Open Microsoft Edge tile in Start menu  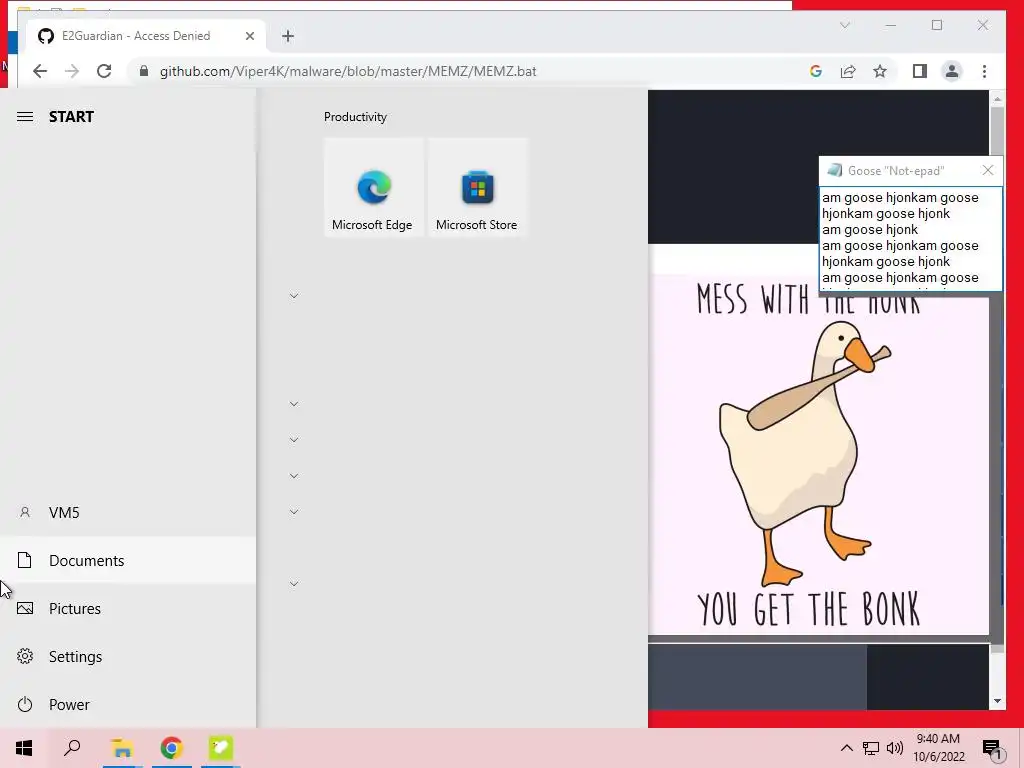[x=373, y=187]
